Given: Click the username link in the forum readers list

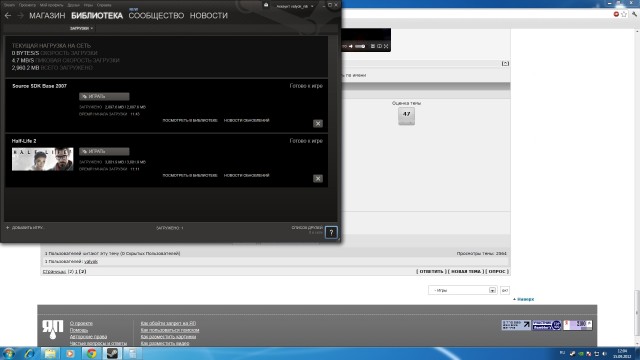Looking at the screenshot, I should pyautogui.click(x=91, y=262).
